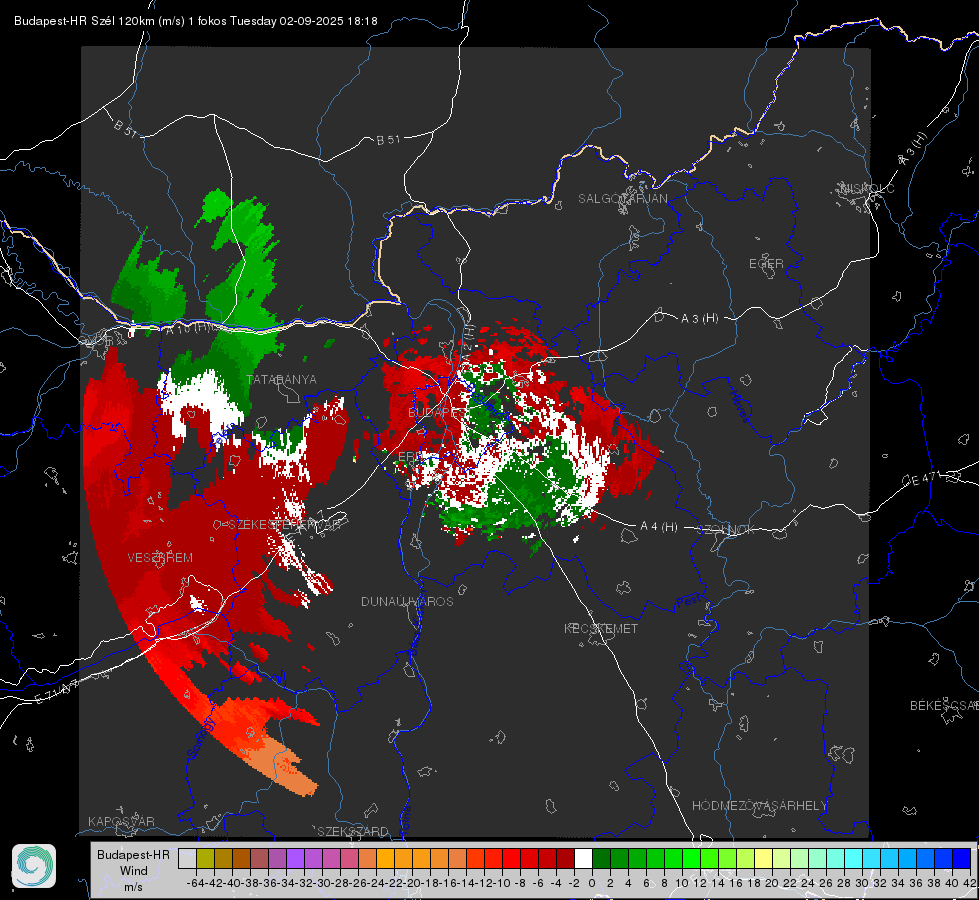
Task: Select the amber swatch between -24 and -22
Action: point(385,858)
